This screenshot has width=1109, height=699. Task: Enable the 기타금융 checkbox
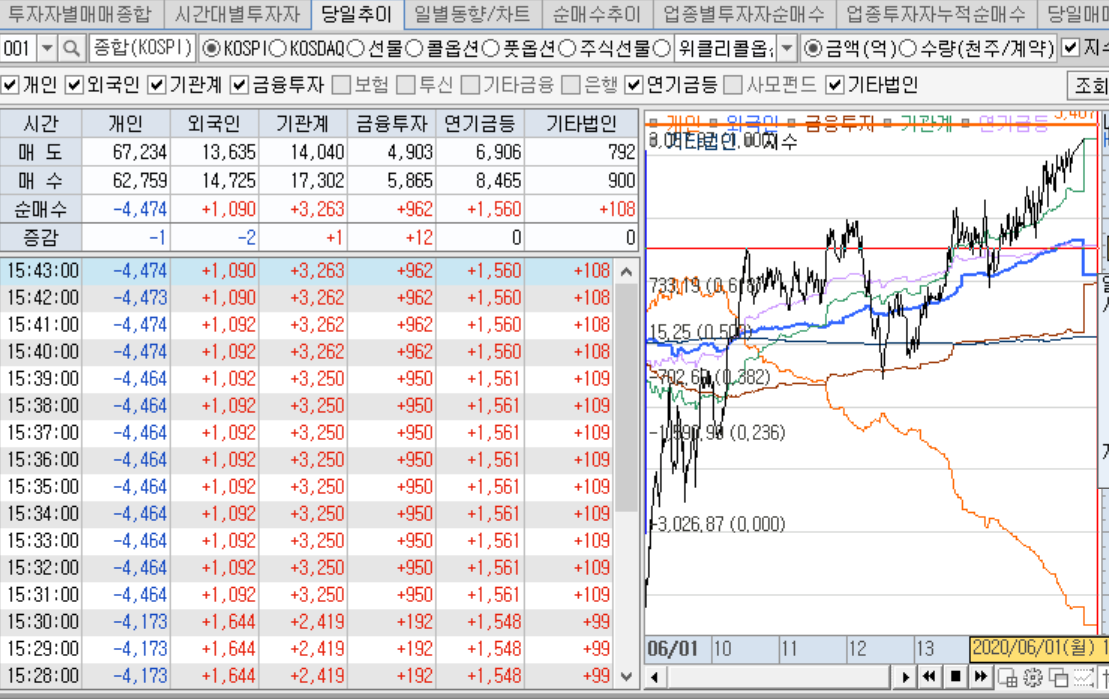tap(470, 86)
